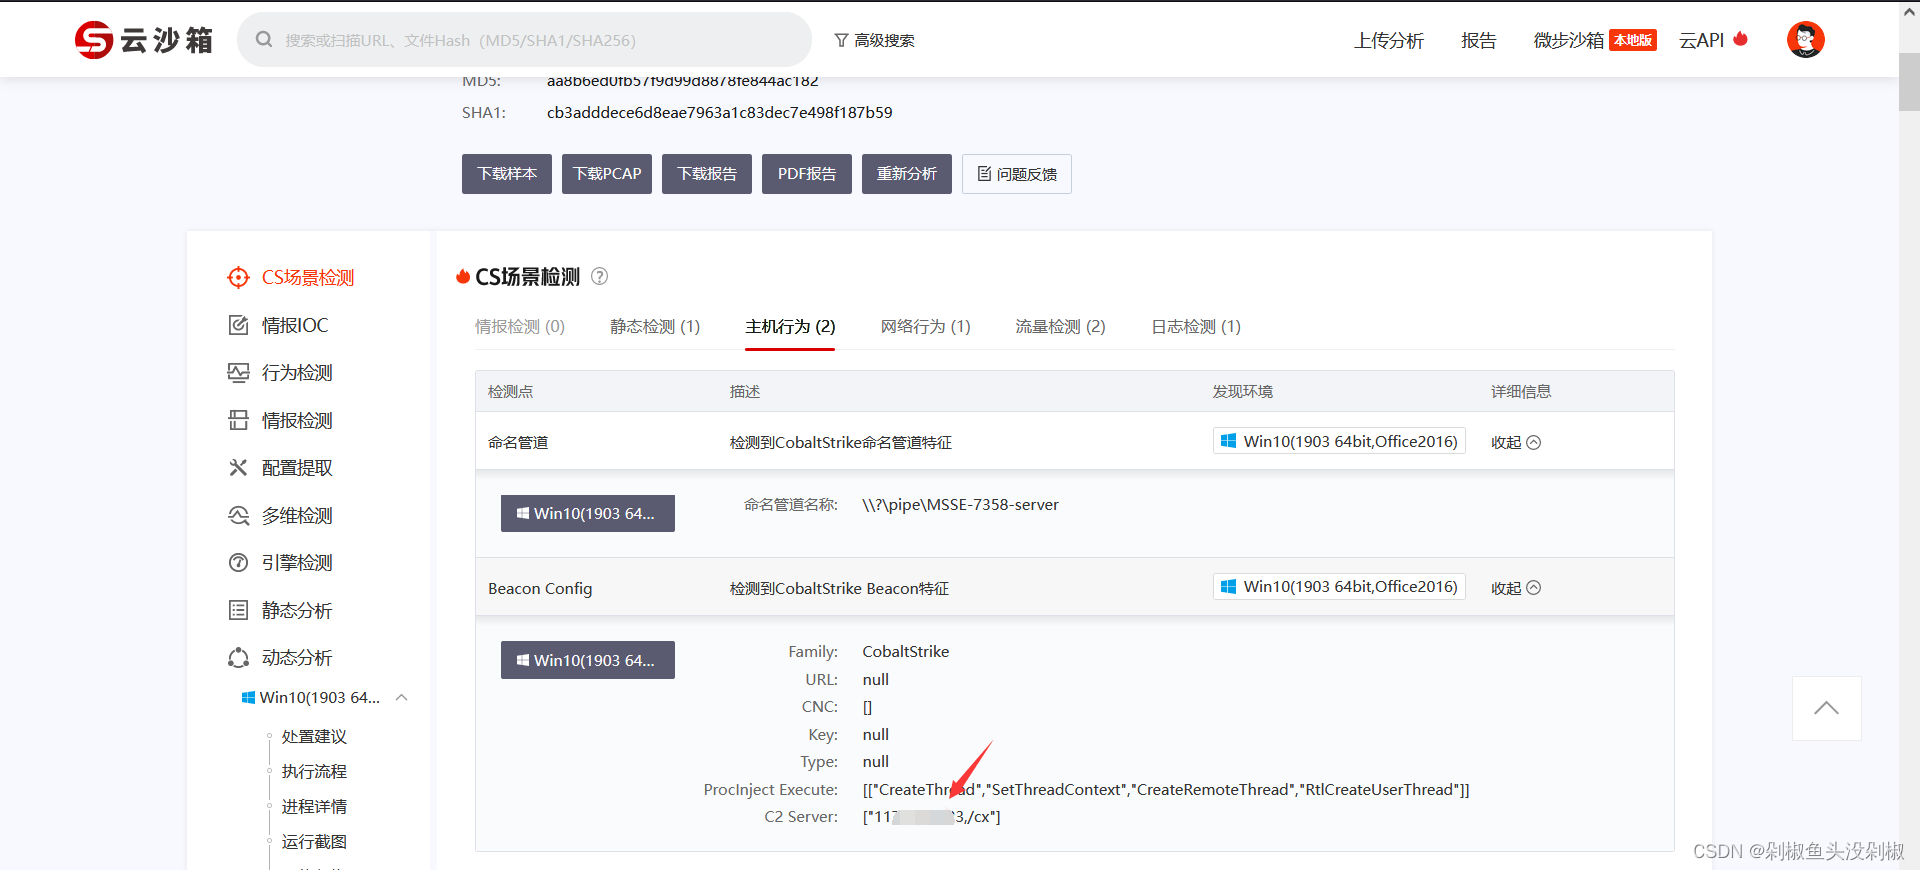Click the 高级搜索 filter icon
Screen dimensions: 1920x870
pos(842,40)
